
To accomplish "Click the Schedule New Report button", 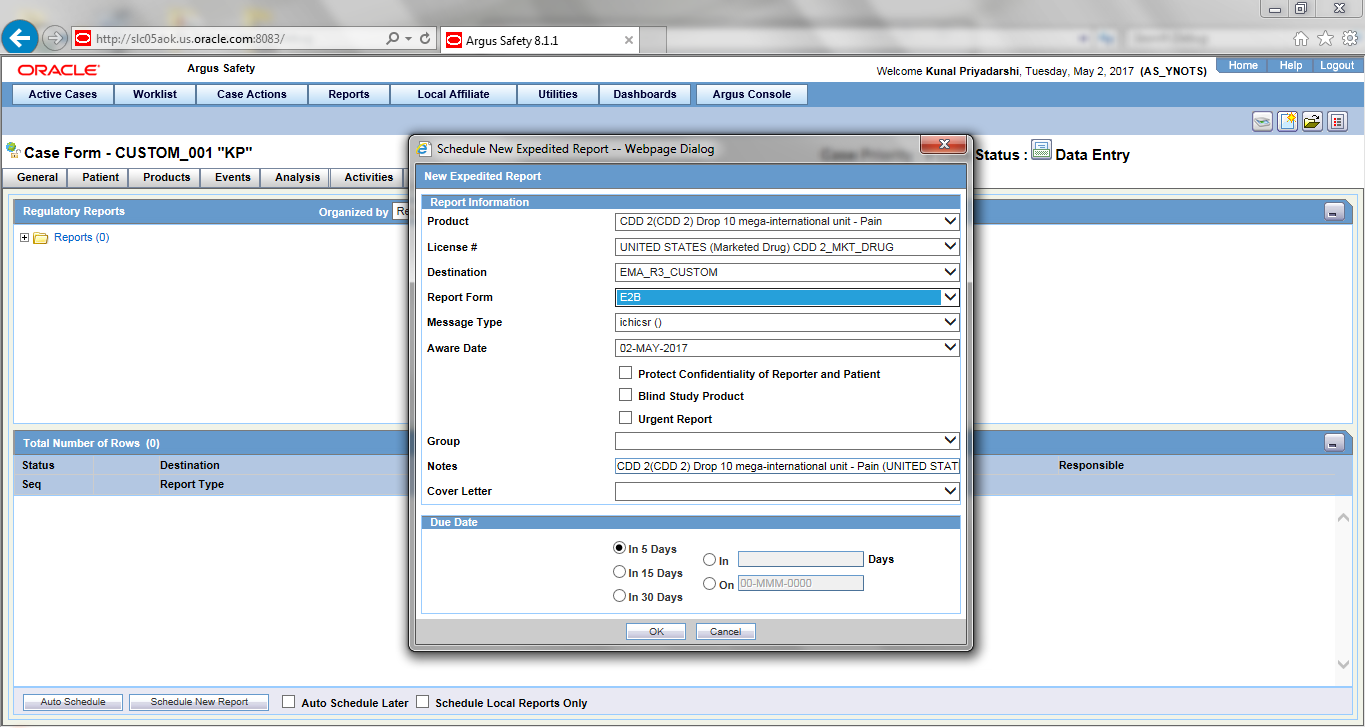I will (x=199, y=702).
